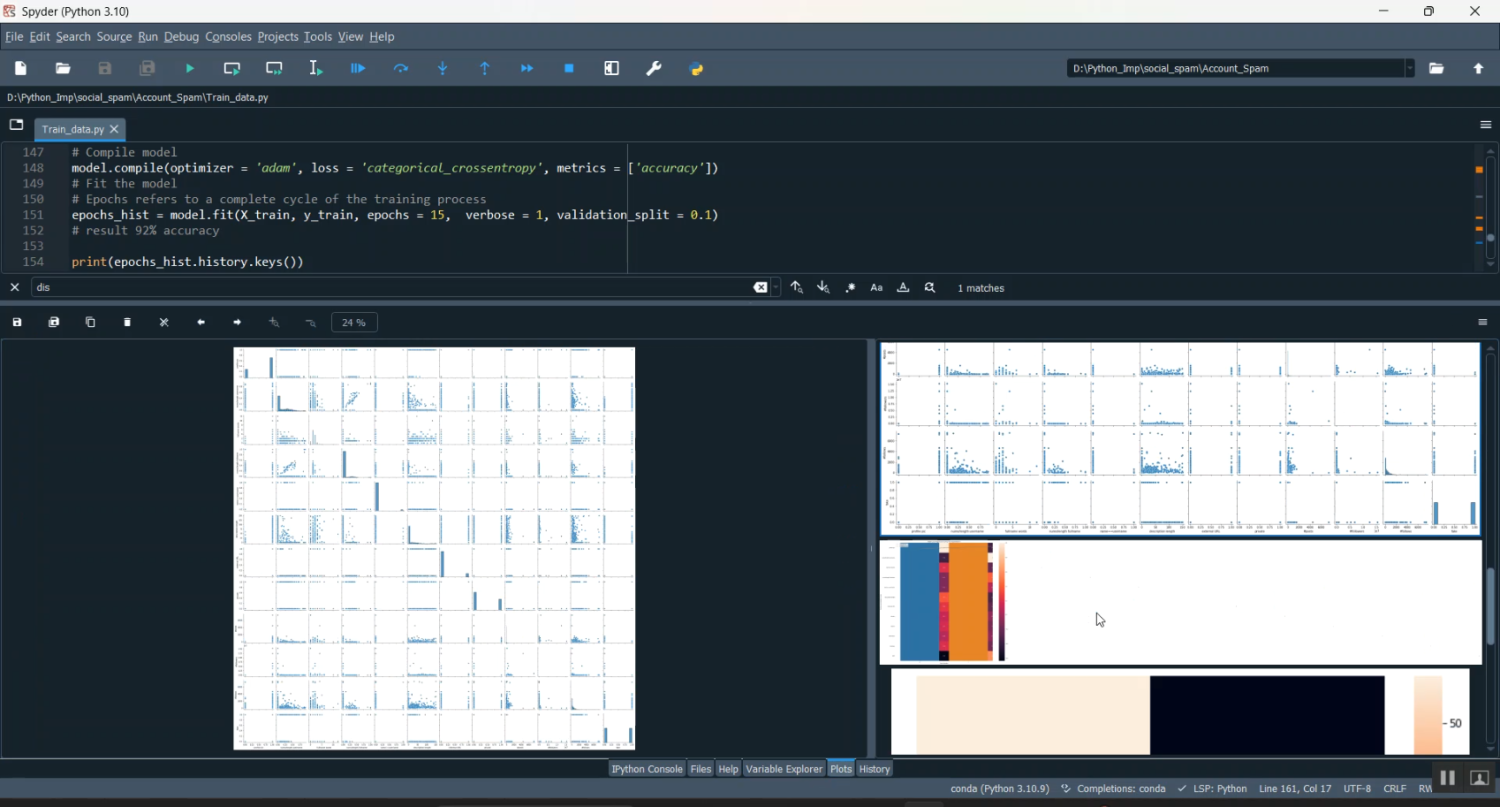The height and width of the screenshot is (807, 1500).
Task: Copy the plot to clipboard
Action: click(90, 322)
